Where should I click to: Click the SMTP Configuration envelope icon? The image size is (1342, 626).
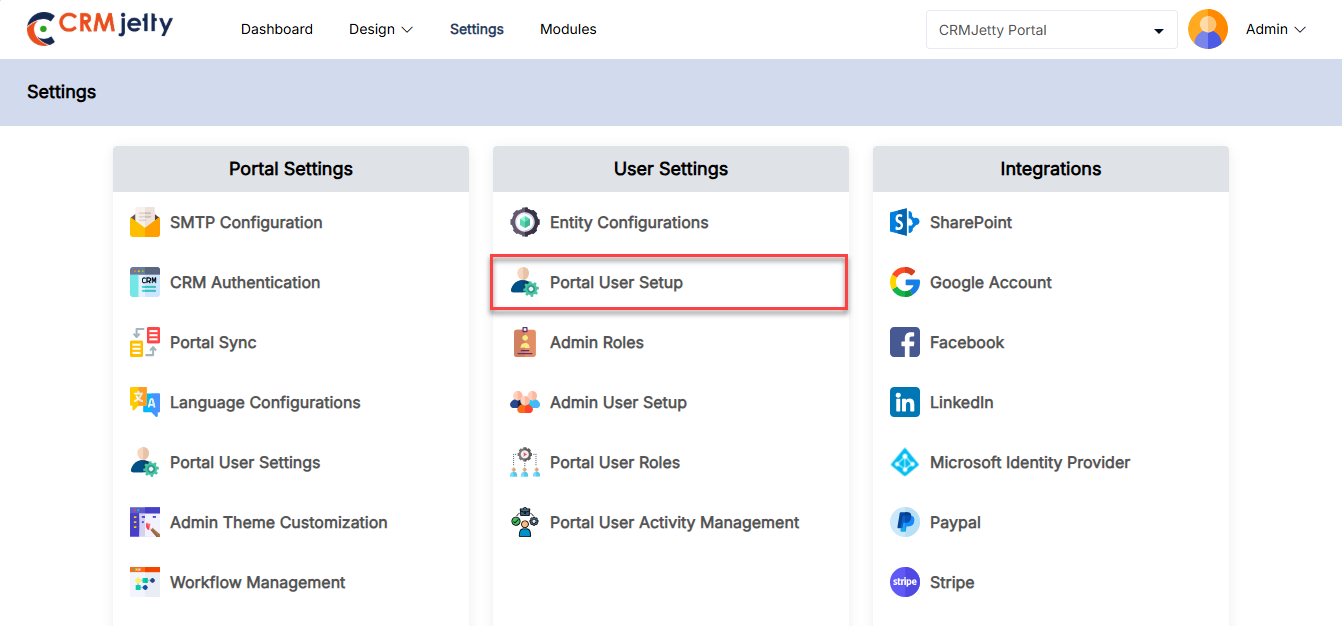[x=145, y=223]
